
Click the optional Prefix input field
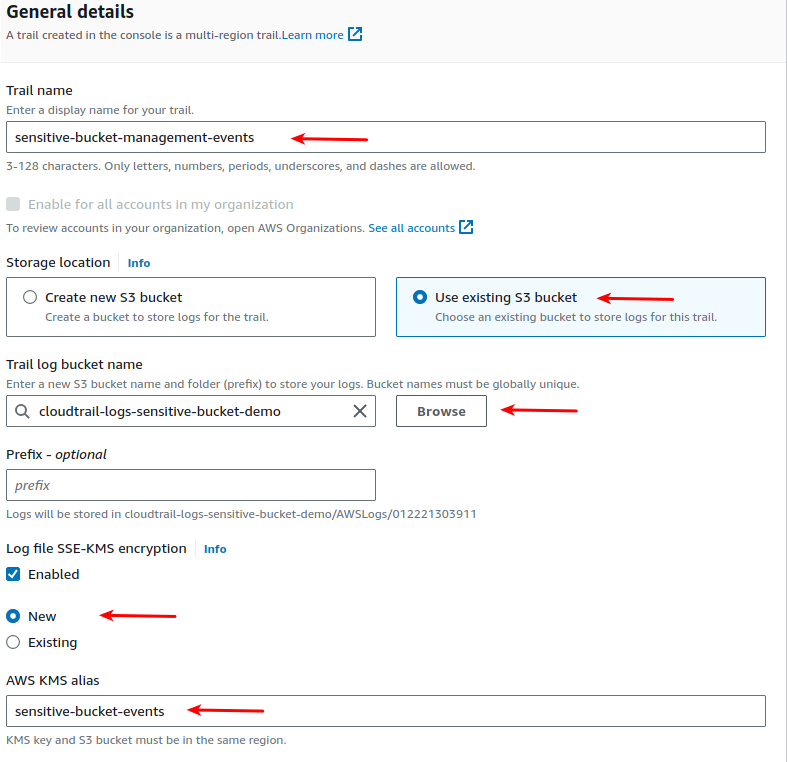click(x=191, y=485)
